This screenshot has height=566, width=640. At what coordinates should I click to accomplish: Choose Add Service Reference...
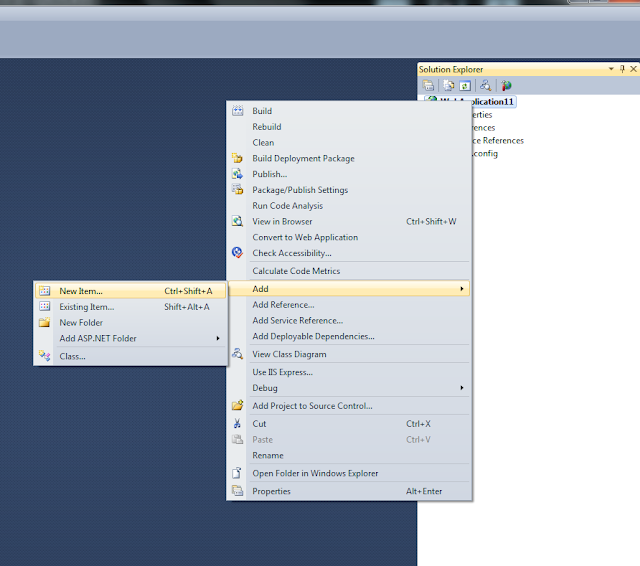click(349, 321)
